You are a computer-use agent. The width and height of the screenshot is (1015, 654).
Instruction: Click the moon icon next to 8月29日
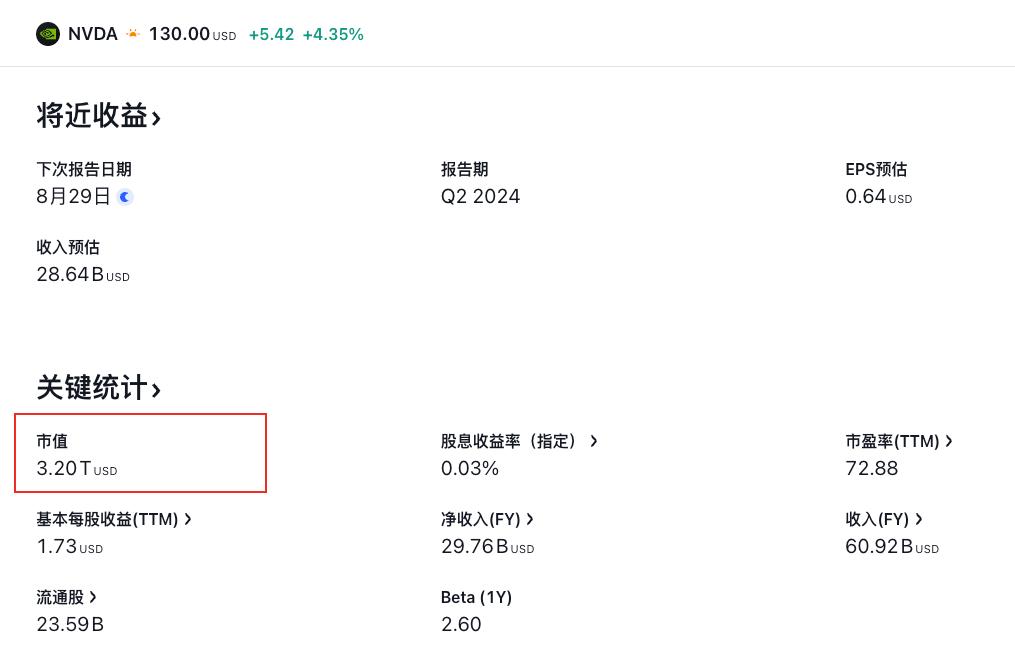tap(125, 197)
